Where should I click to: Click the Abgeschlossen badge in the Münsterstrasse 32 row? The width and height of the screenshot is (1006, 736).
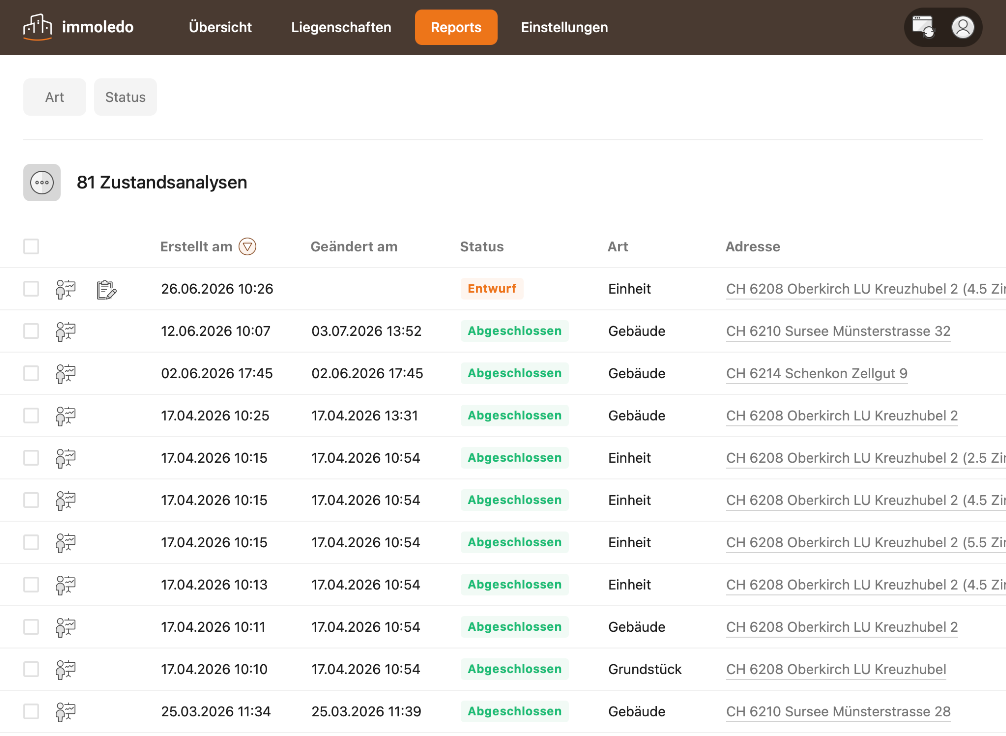click(x=515, y=331)
